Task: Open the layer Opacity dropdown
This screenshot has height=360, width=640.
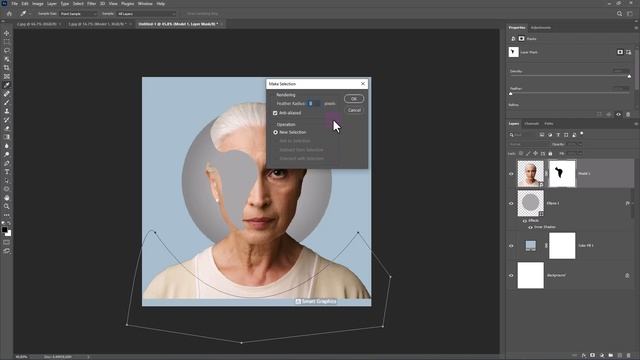Action: [x=580, y=144]
